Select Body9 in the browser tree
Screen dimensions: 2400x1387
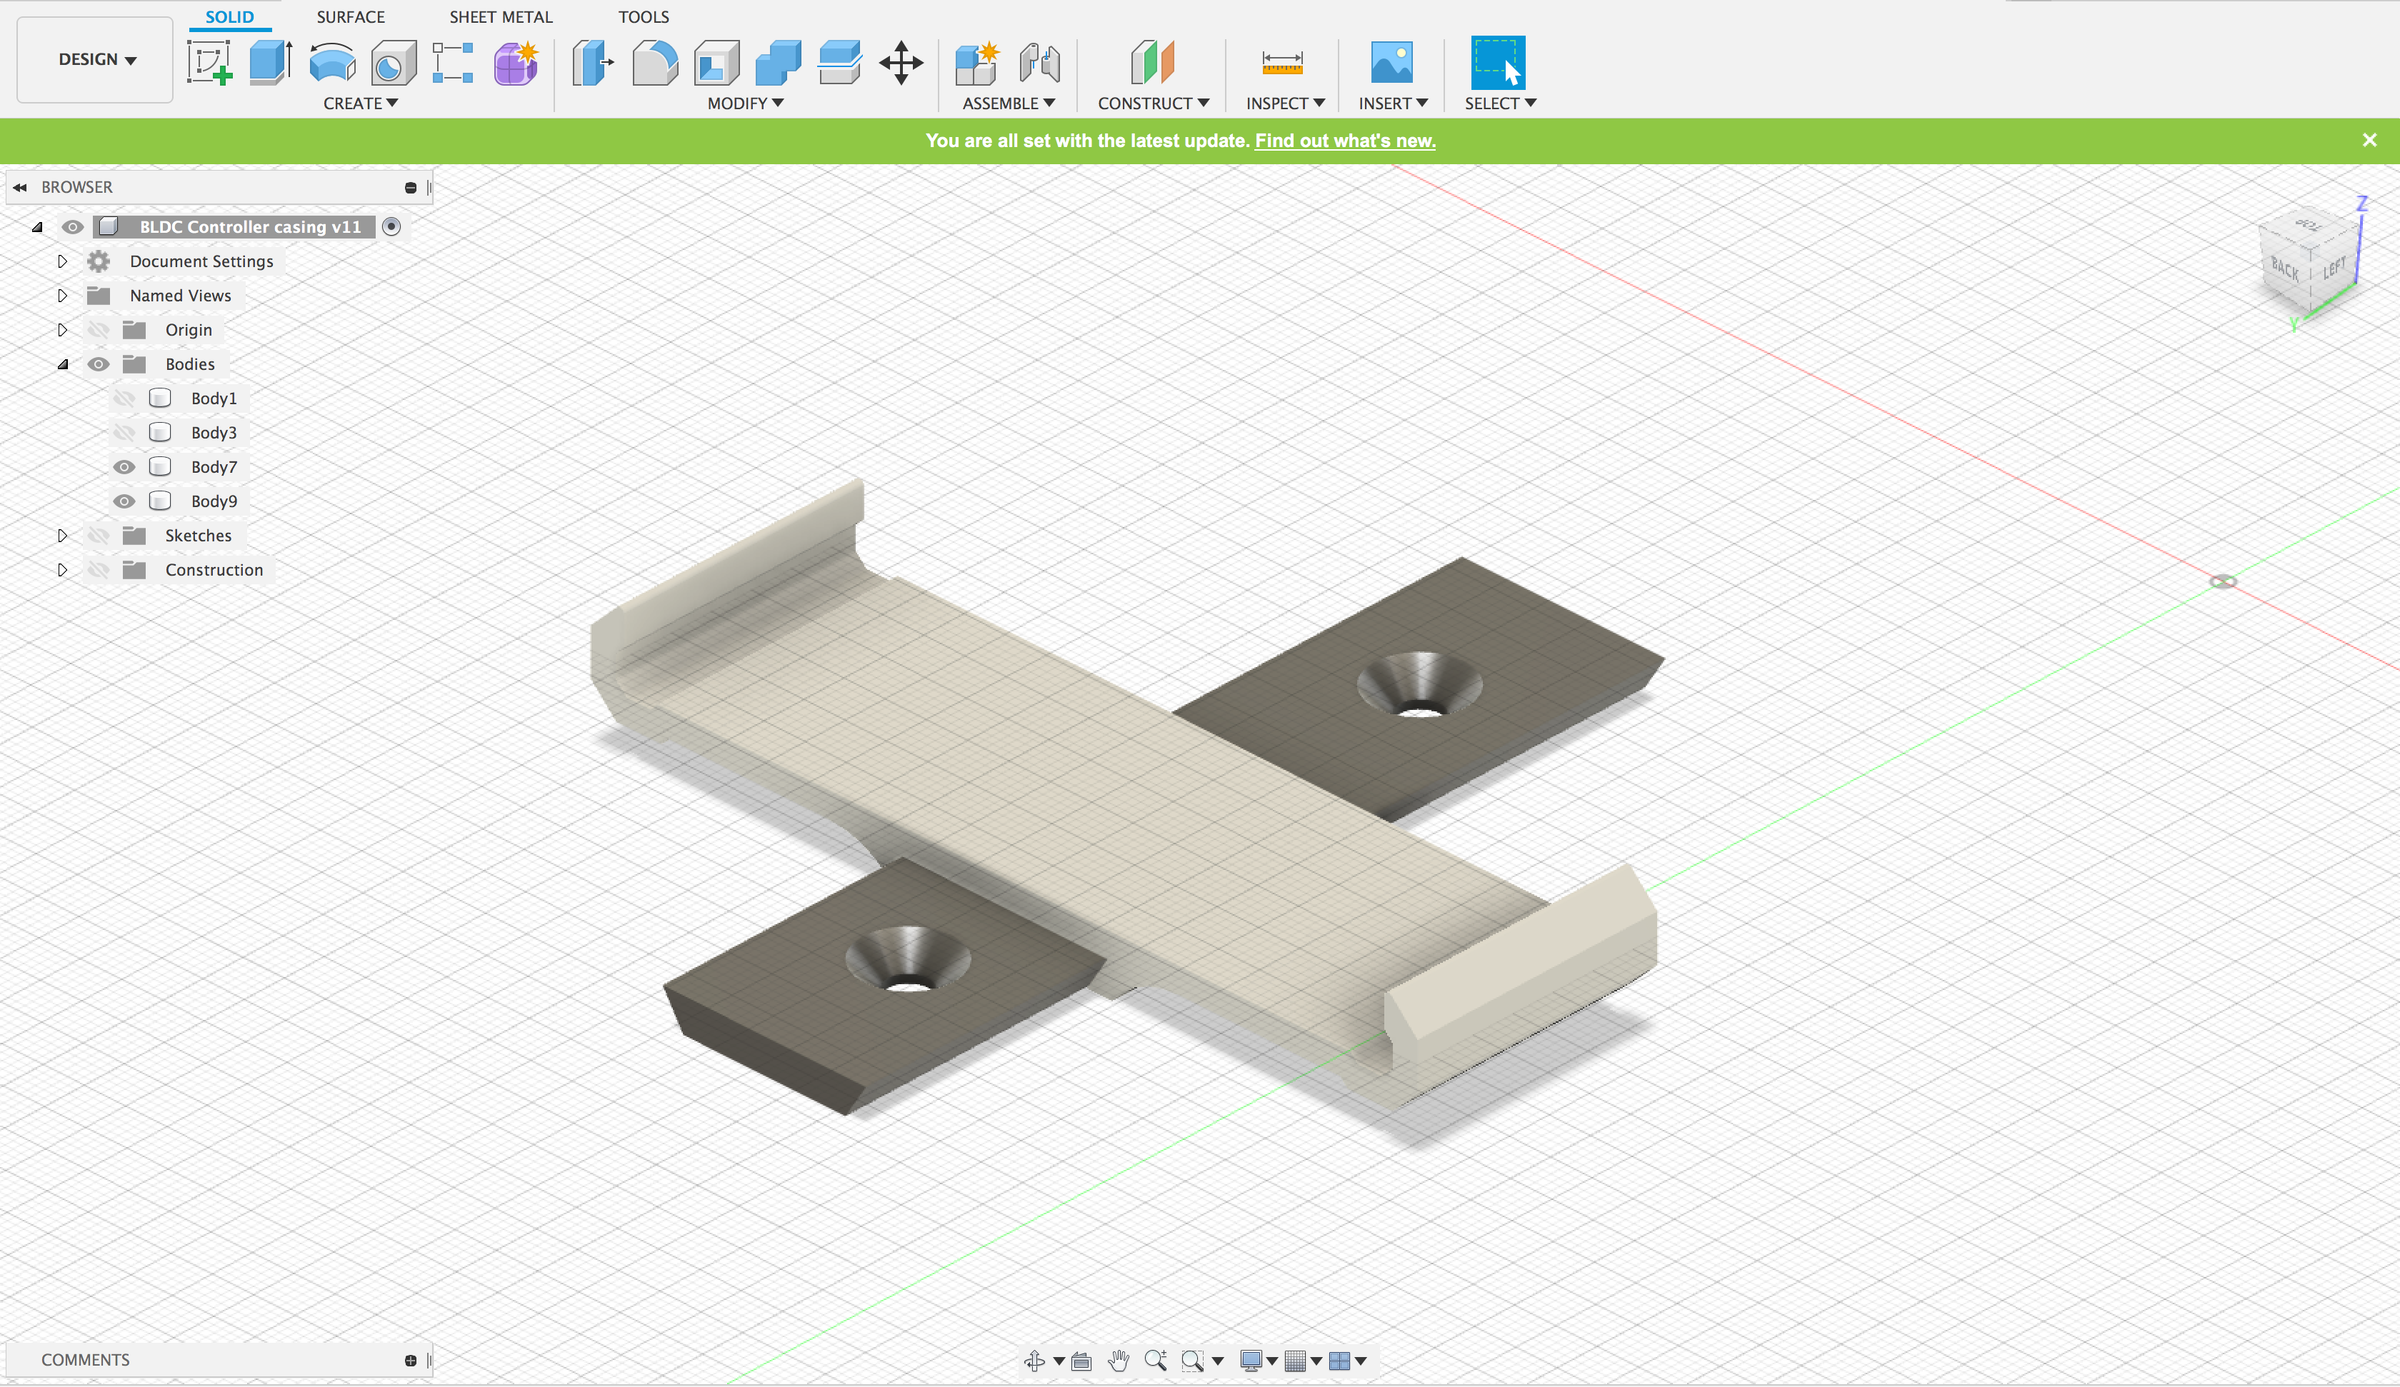[214, 501]
